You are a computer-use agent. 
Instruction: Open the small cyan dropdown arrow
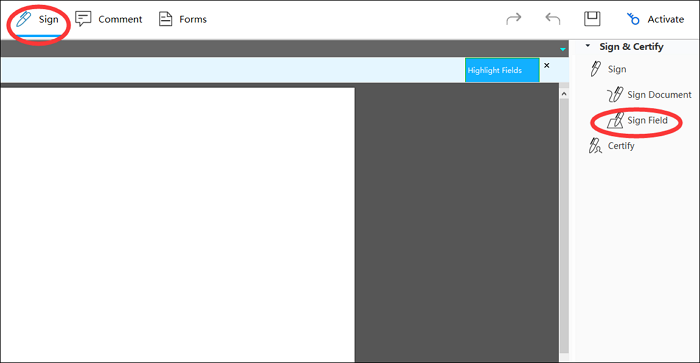[x=563, y=49]
